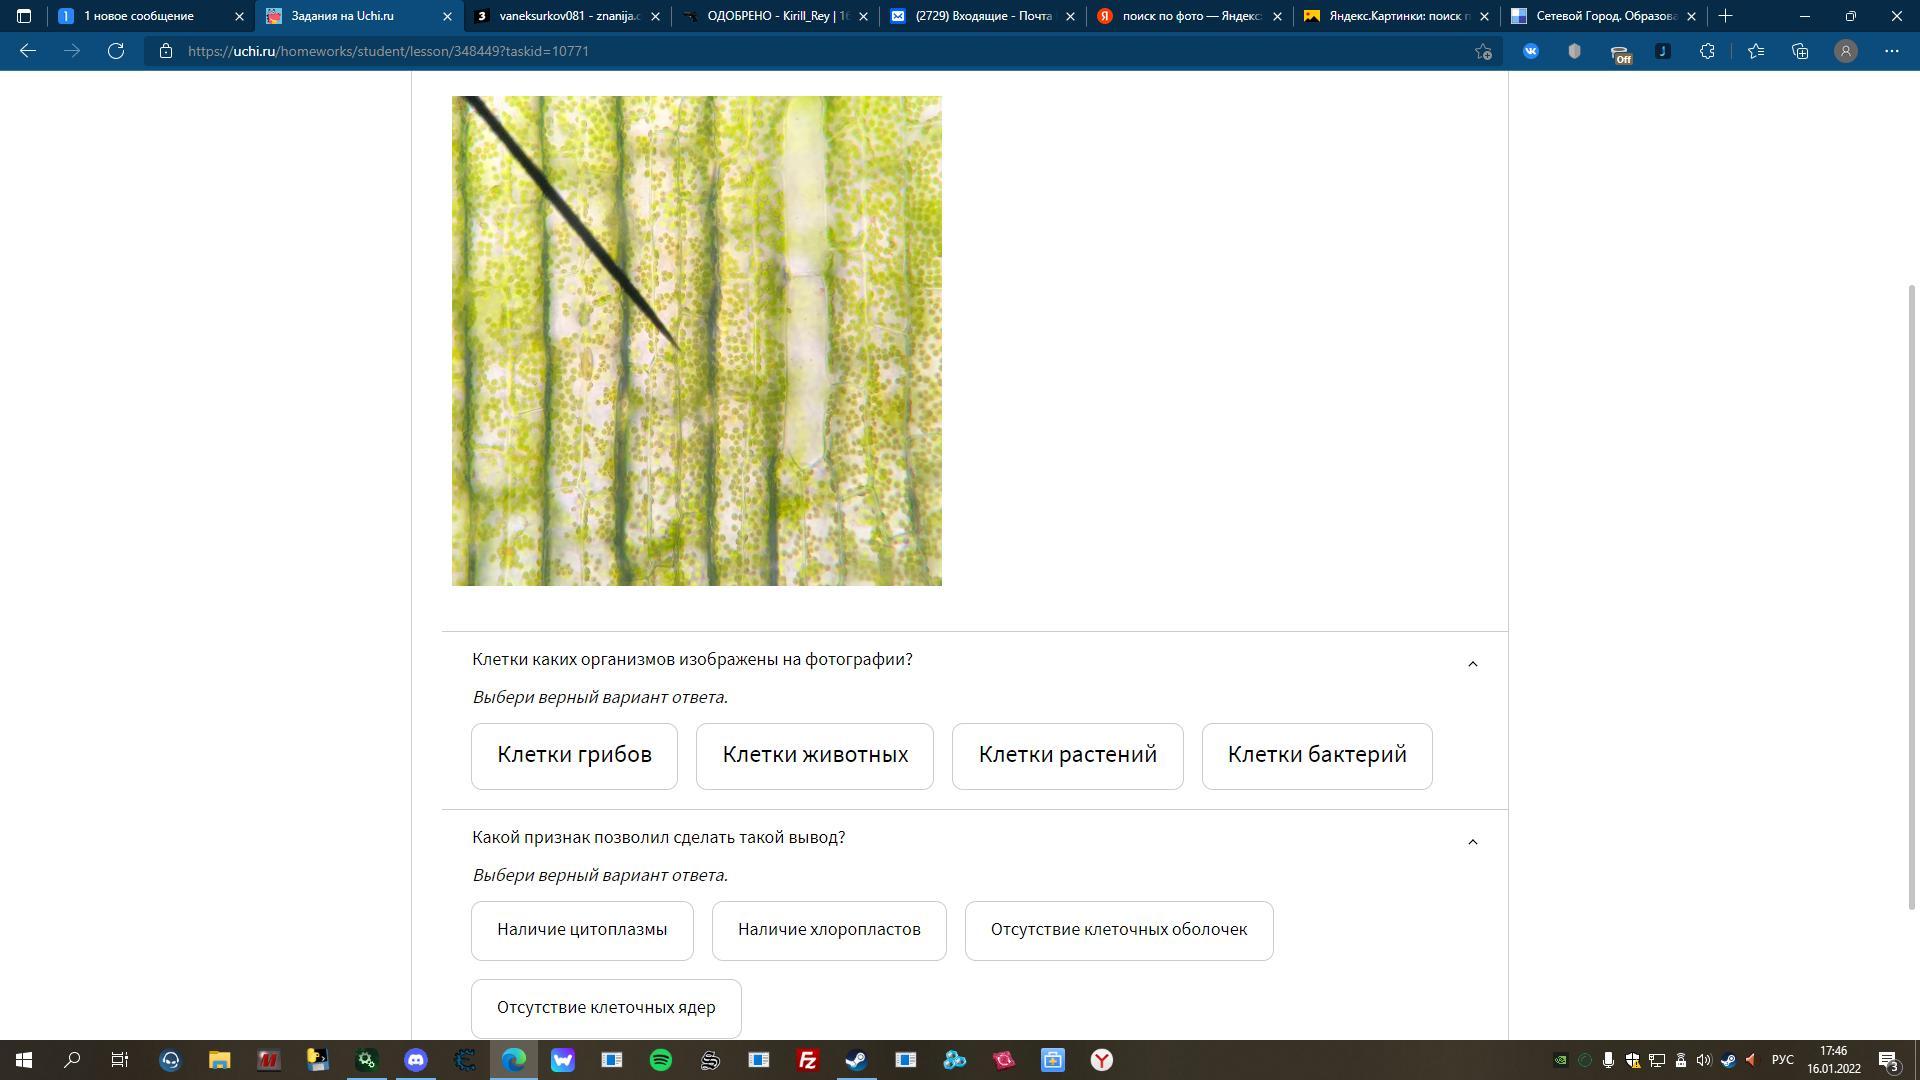Open the notification center
The width and height of the screenshot is (1920, 1080).
point(1889,1060)
